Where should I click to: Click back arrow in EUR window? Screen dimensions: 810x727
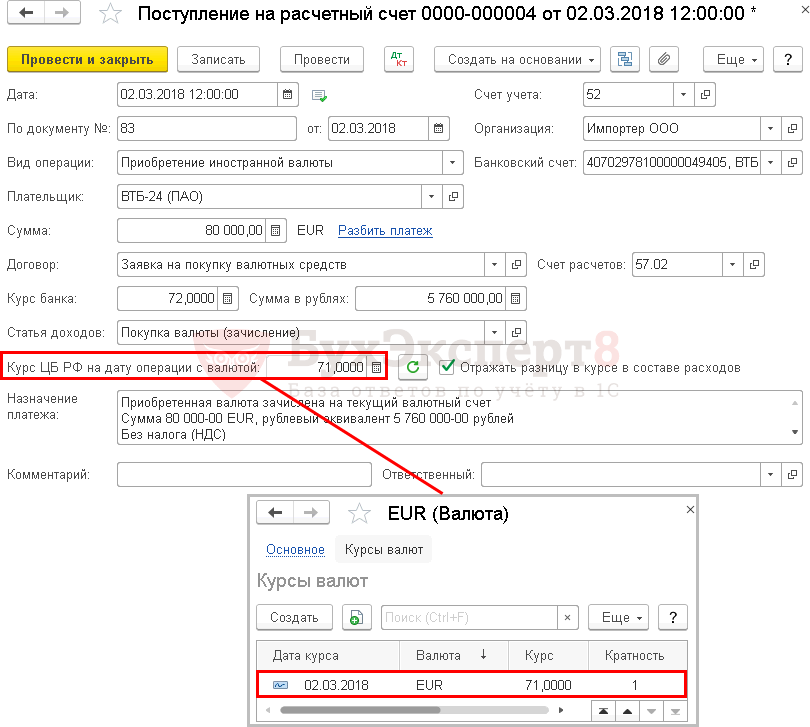pos(276,513)
